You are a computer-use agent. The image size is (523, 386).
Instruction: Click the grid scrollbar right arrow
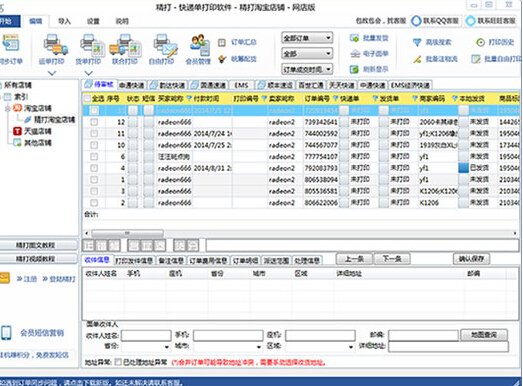[x=515, y=233]
